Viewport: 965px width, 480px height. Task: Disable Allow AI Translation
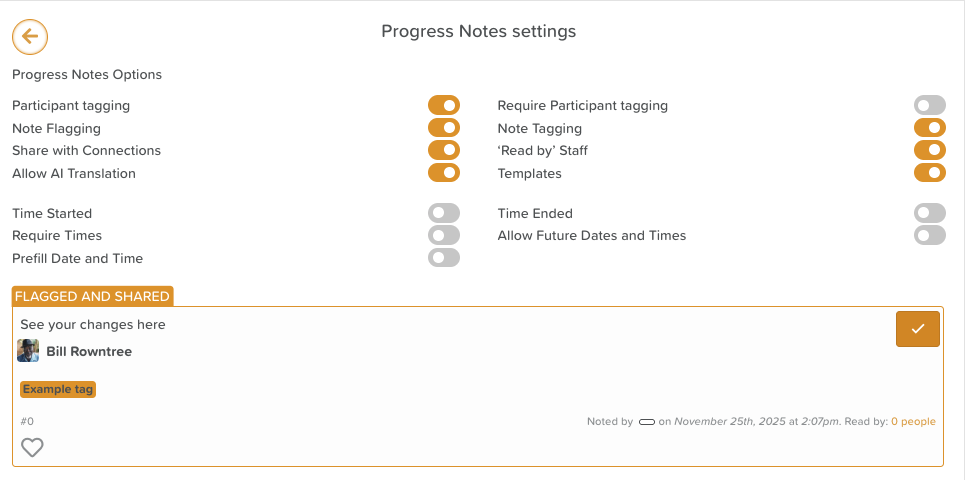pos(443,173)
